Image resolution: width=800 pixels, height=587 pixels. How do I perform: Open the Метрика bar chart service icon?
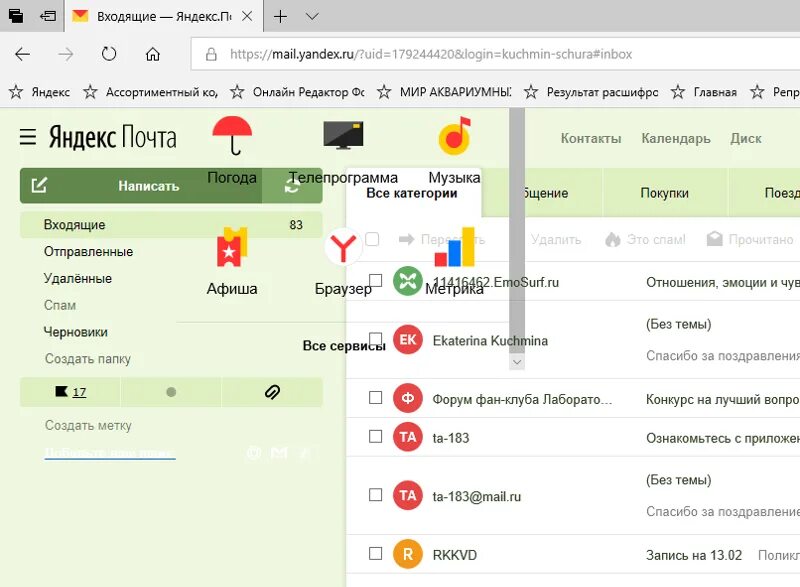455,247
